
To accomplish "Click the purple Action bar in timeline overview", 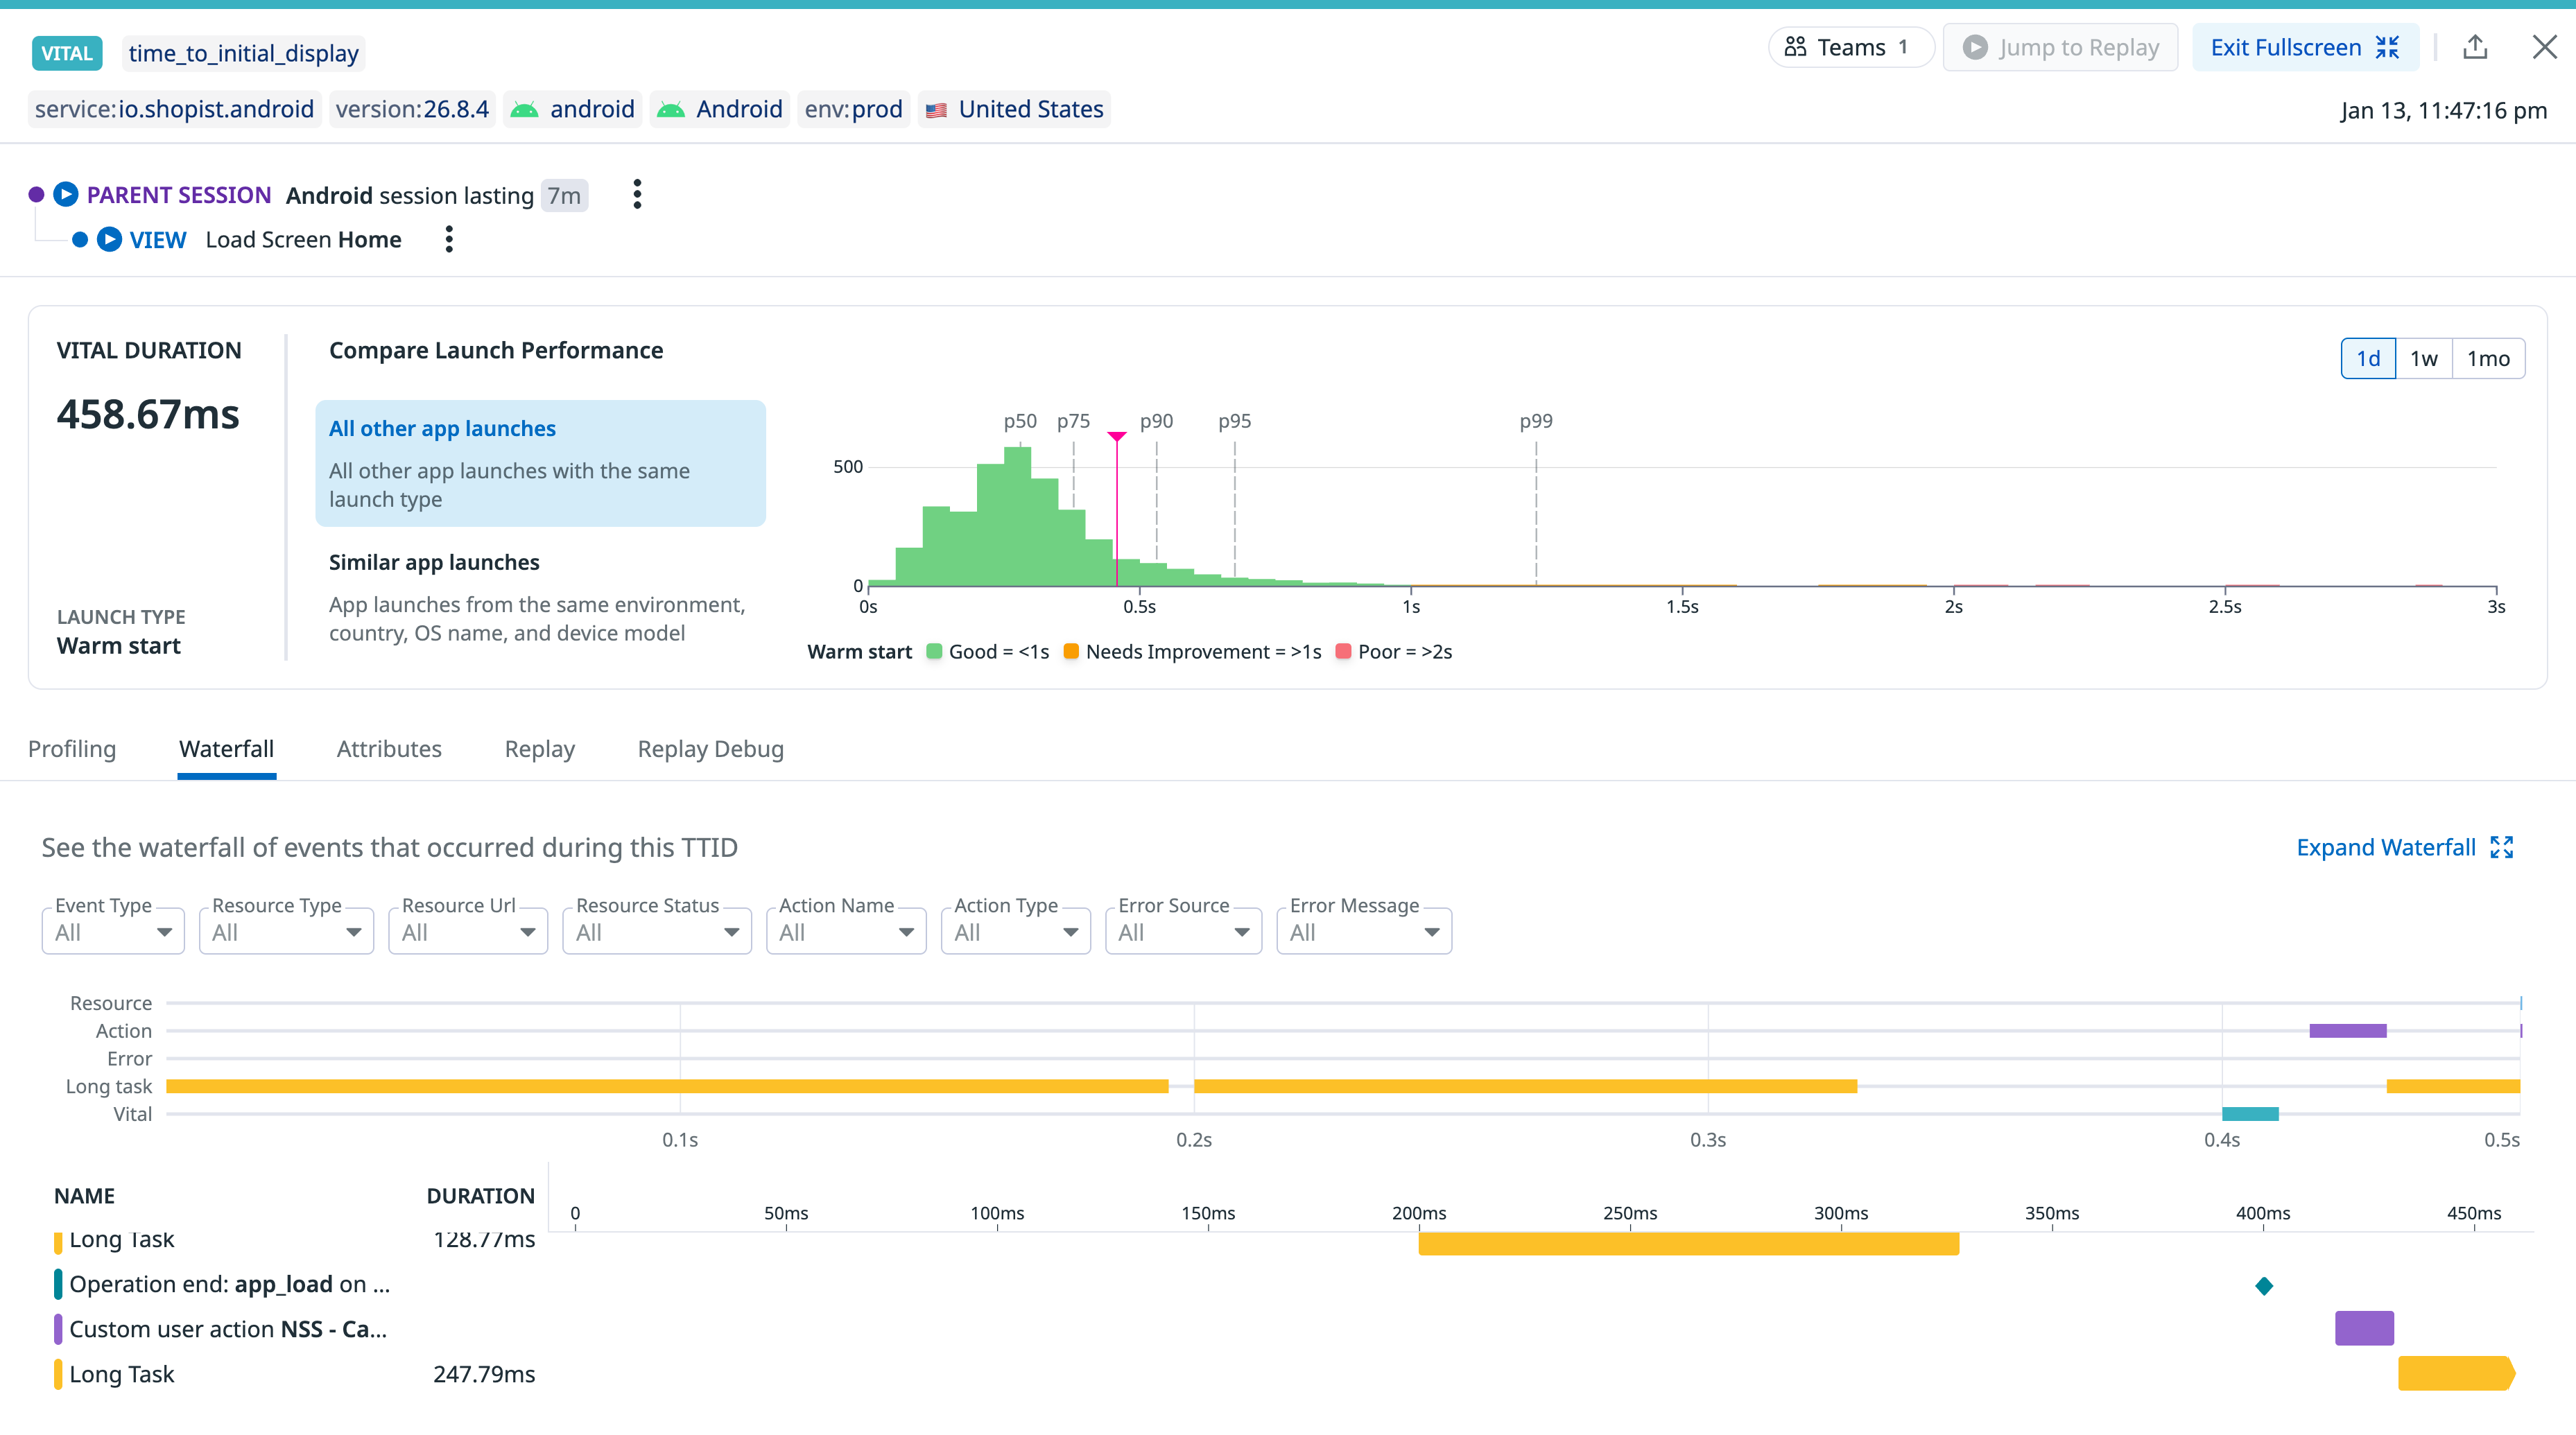I will pyautogui.click(x=2347, y=1031).
